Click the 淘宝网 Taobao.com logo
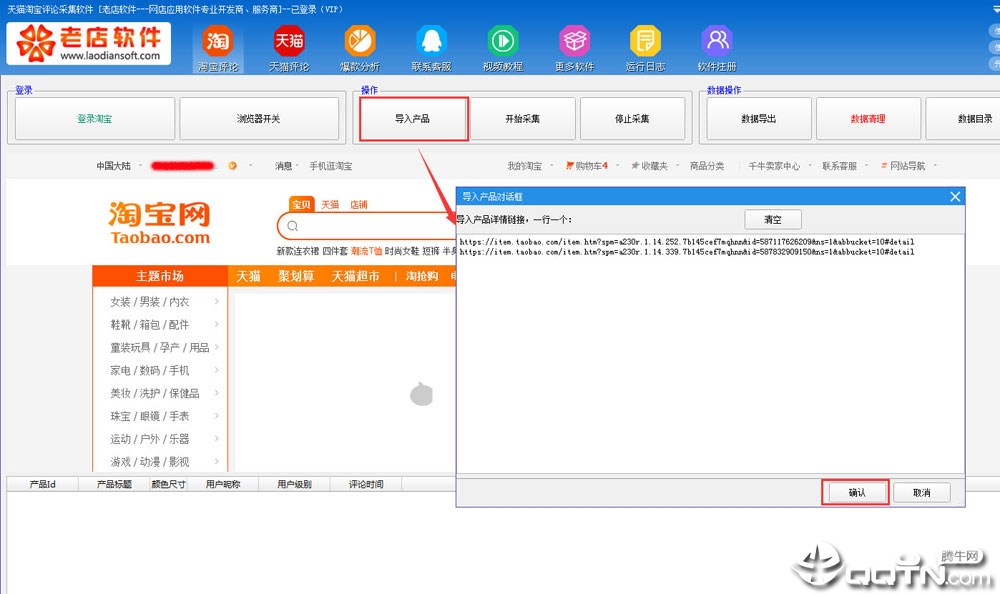The height and width of the screenshot is (594, 1000). click(x=159, y=223)
